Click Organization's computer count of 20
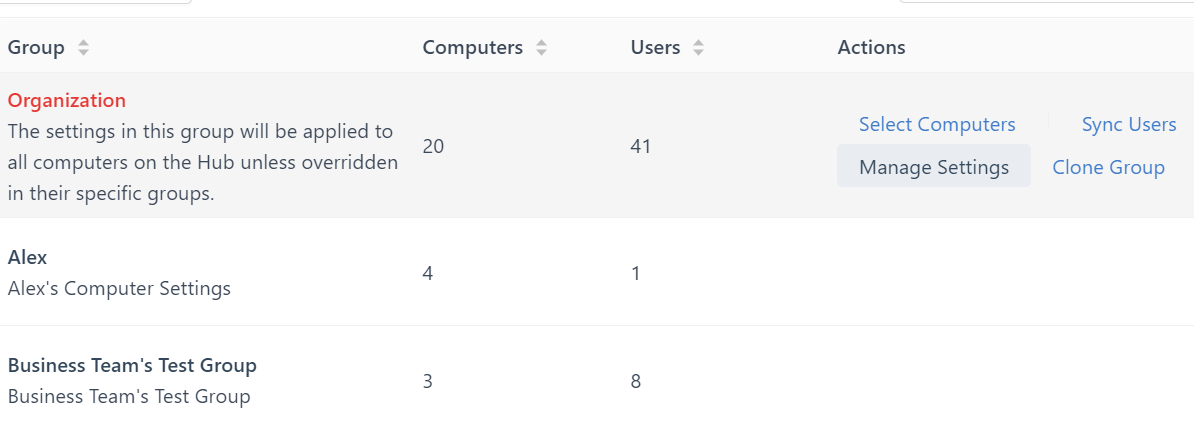This screenshot has width=1194, height=432. point(433,146)
